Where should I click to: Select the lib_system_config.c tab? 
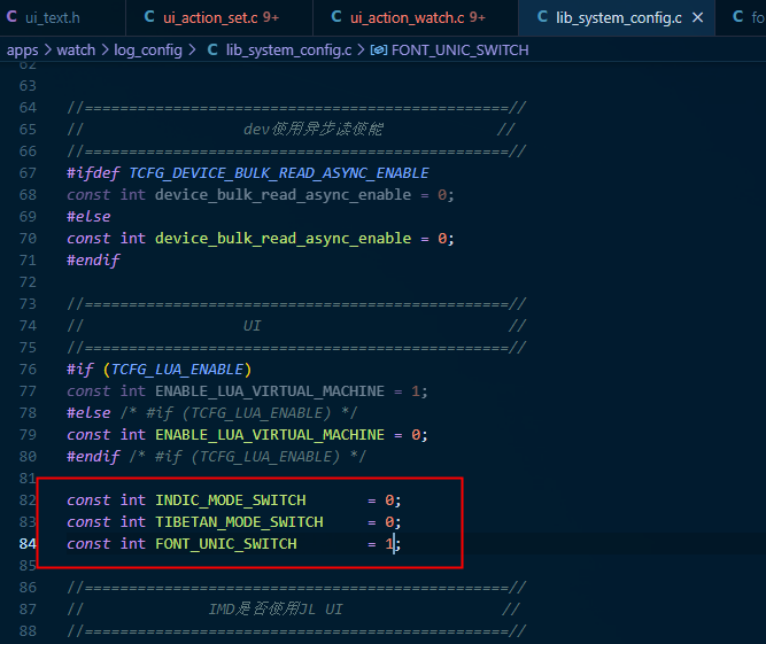pos(618,18)
